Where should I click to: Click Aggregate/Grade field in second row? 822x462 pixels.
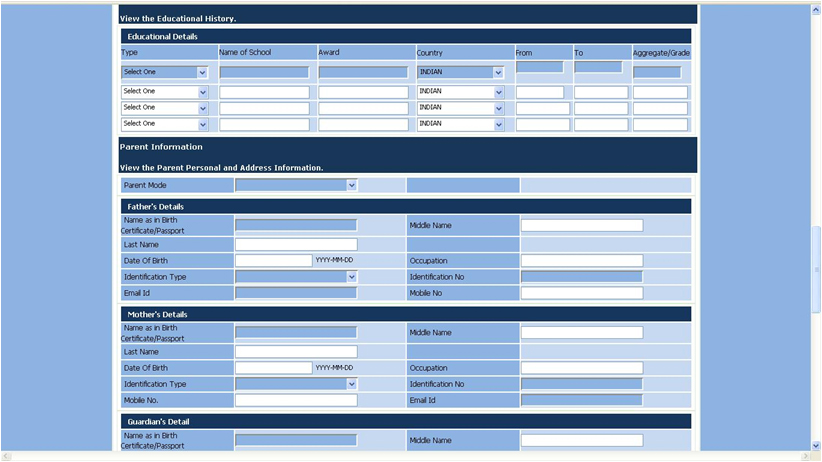pyautogui.click(x=661, y=92)
